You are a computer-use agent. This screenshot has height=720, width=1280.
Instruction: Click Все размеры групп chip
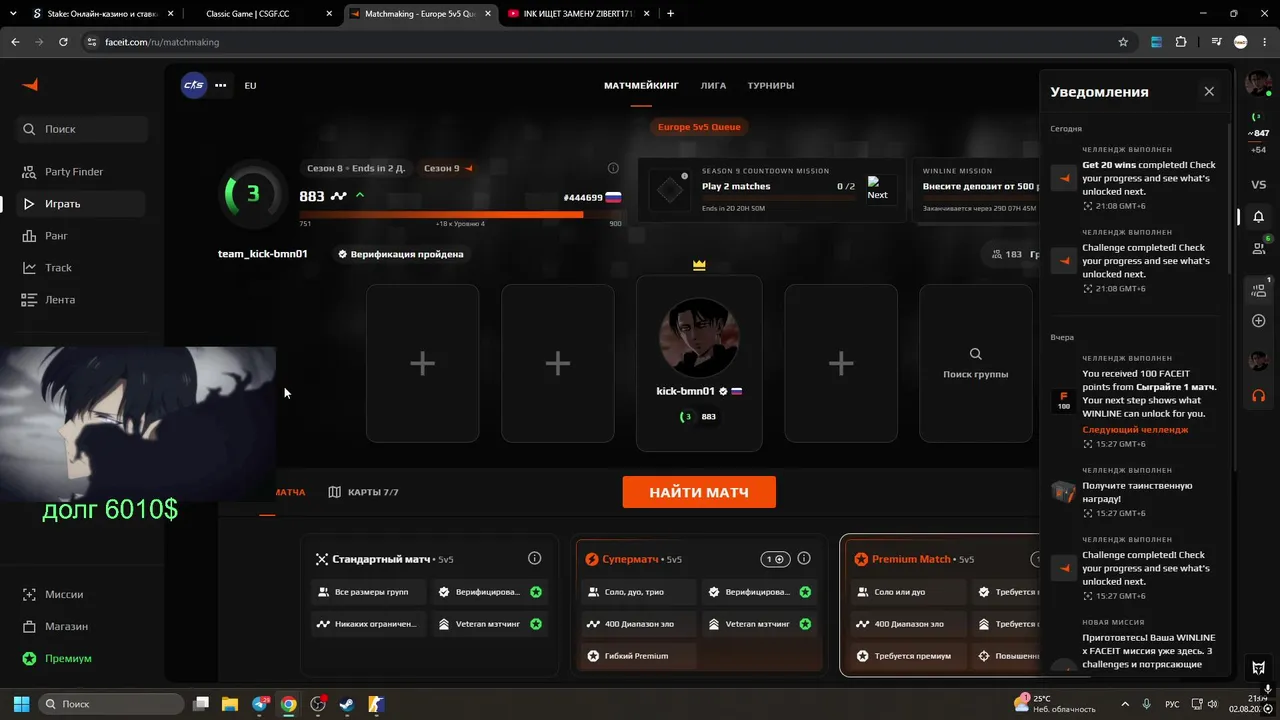368,592
